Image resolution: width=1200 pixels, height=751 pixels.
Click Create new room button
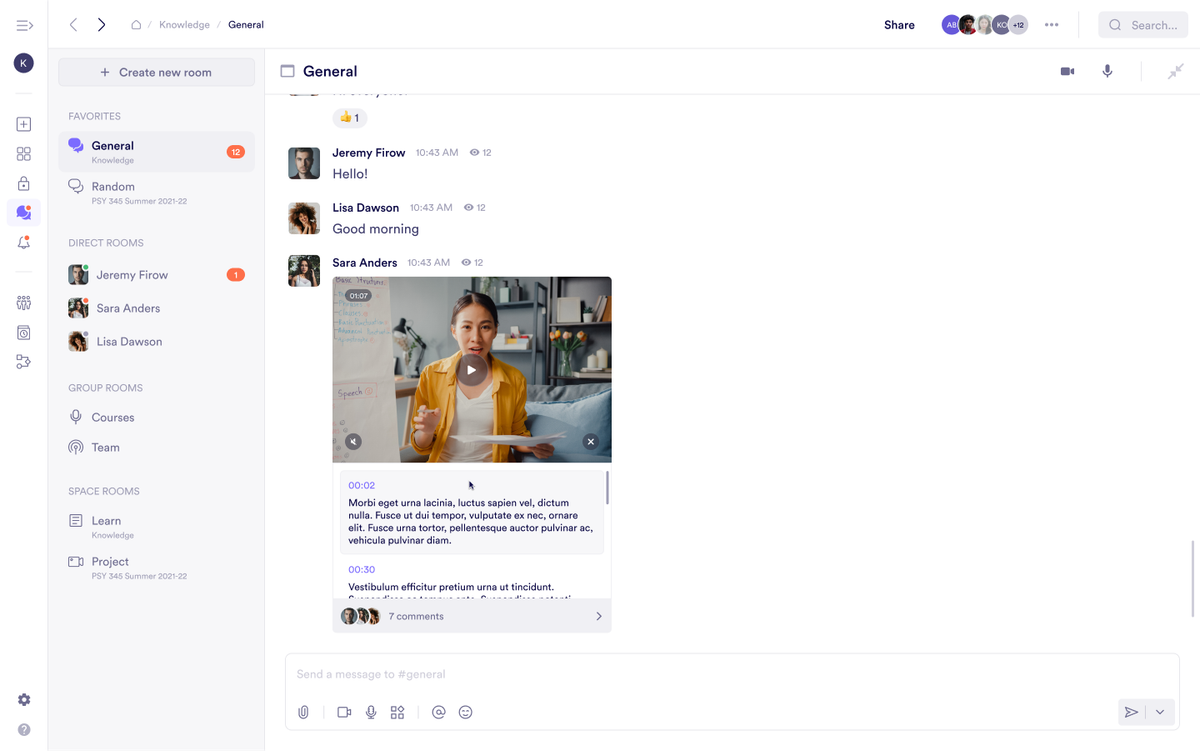coord(156,72)
